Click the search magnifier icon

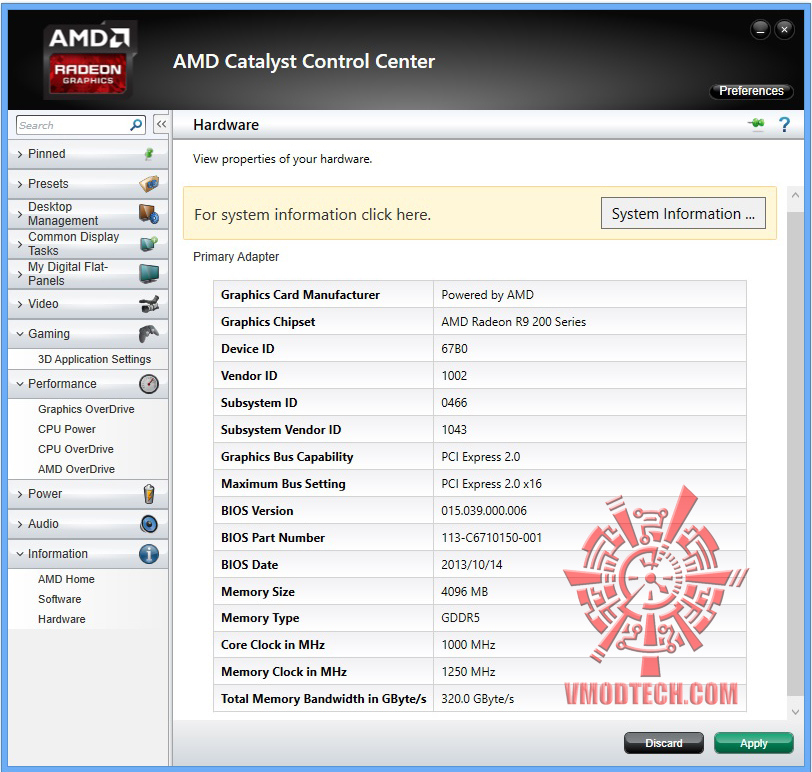tap(136, 125)
